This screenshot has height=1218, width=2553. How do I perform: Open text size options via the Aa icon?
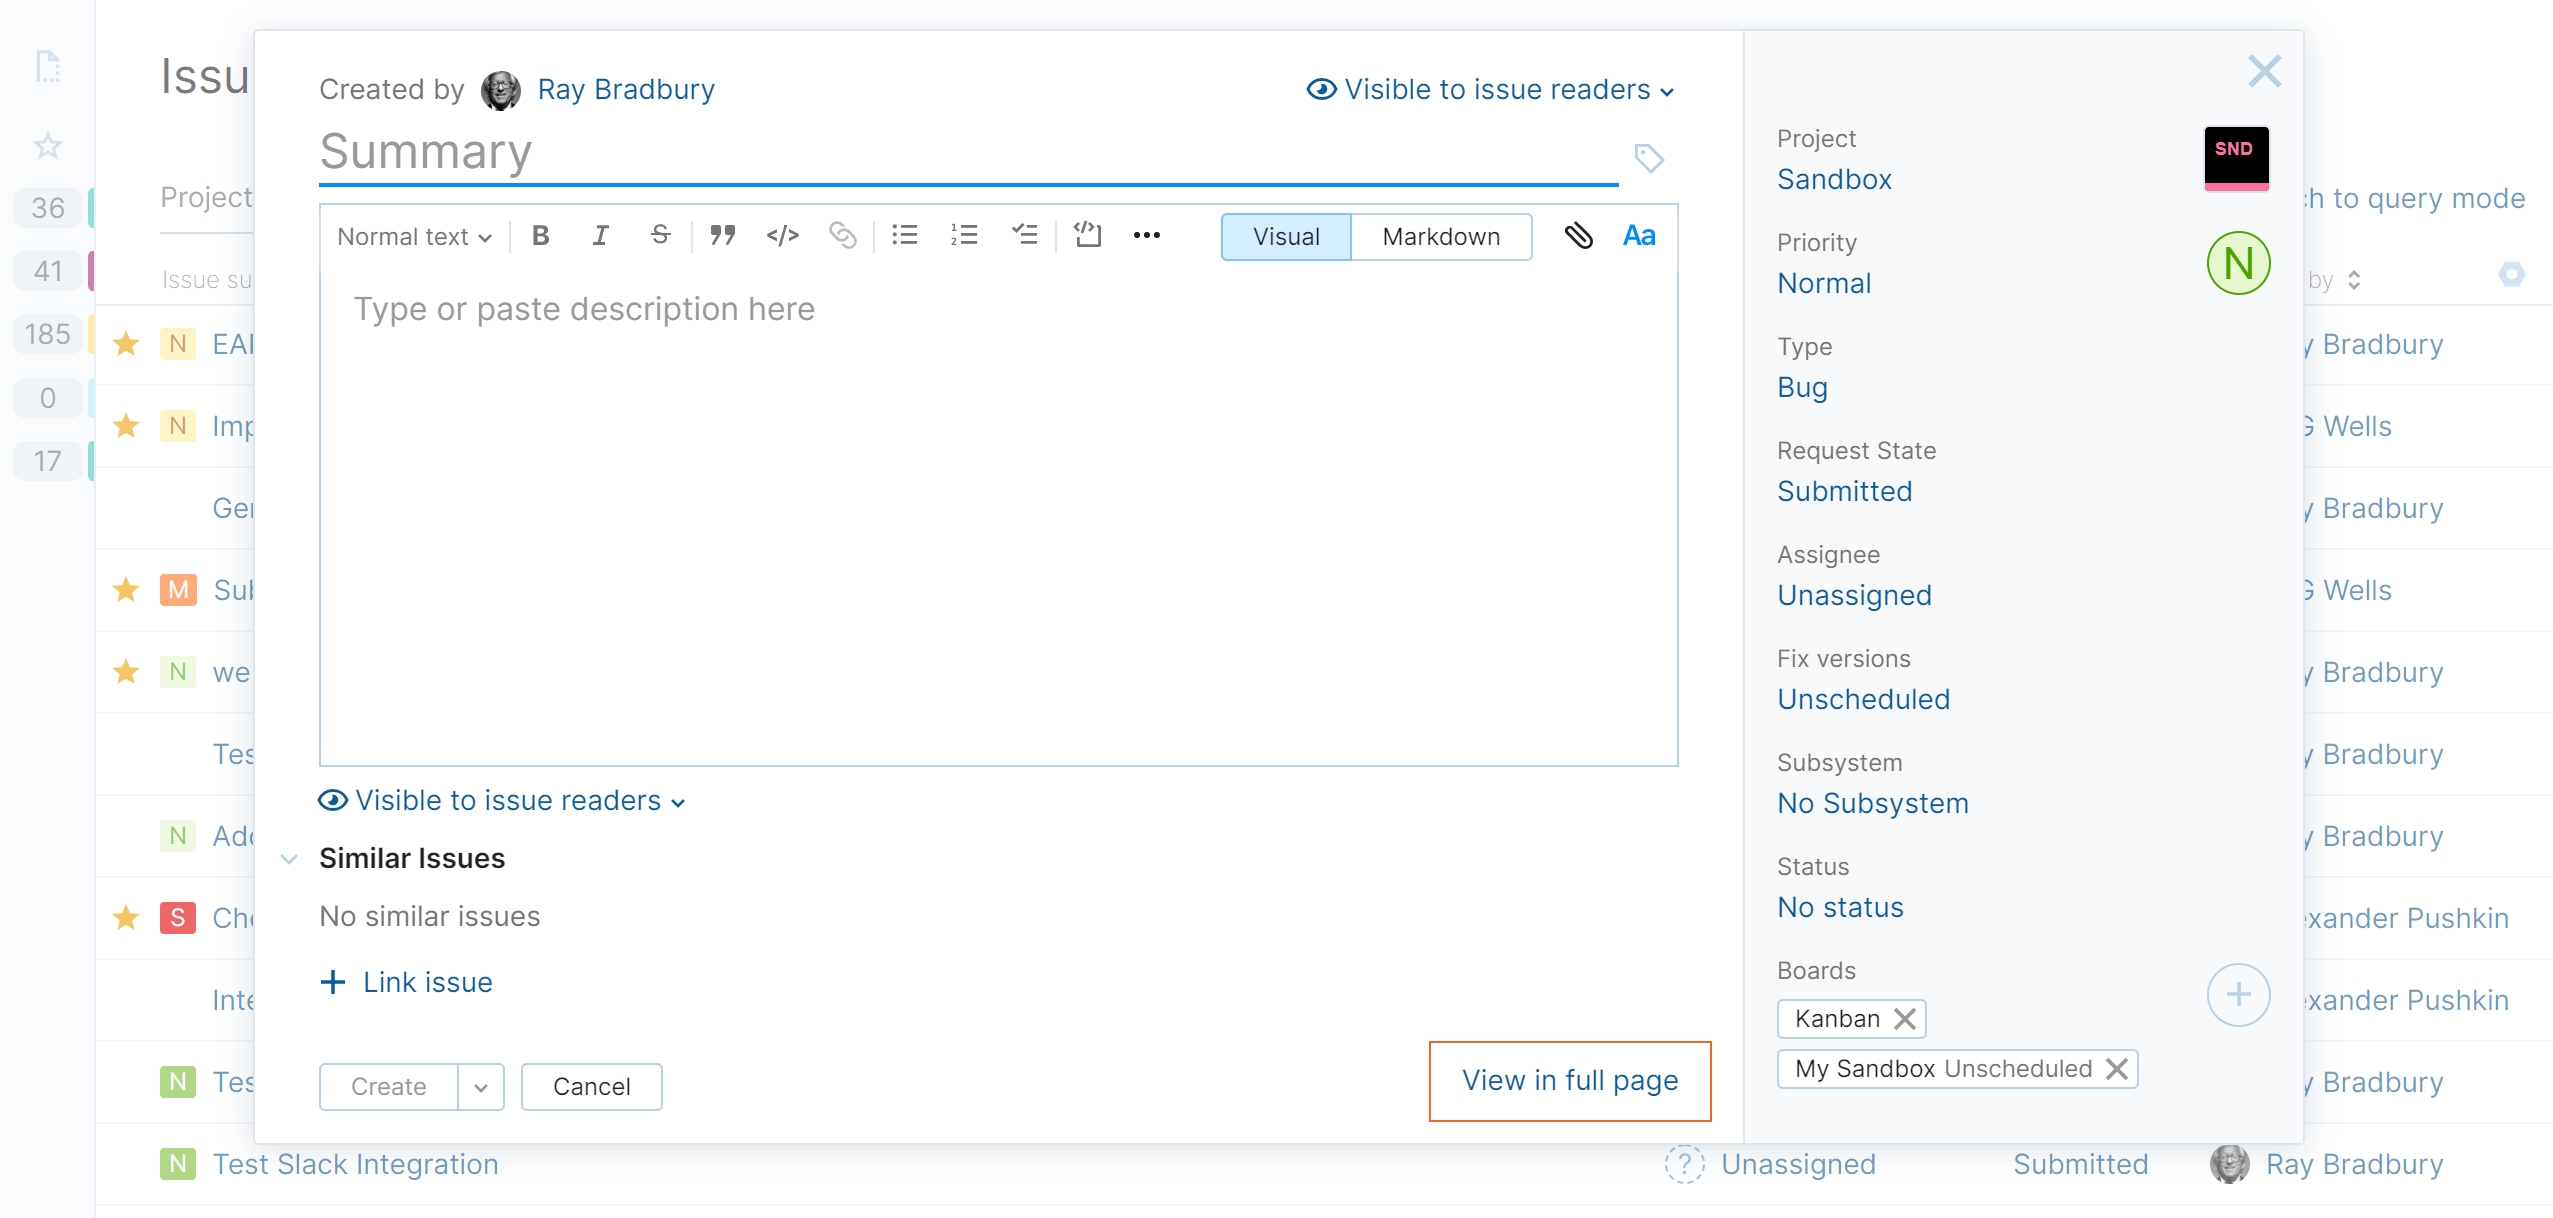1638,236
